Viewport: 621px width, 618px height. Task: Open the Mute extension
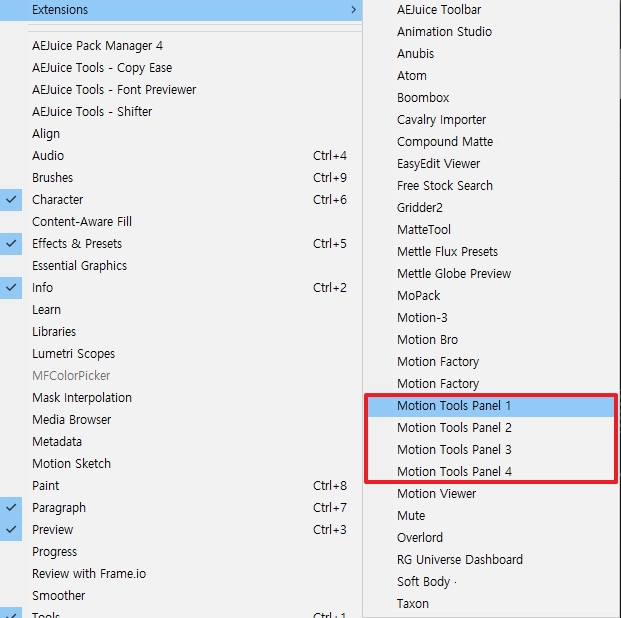(411, 515)
